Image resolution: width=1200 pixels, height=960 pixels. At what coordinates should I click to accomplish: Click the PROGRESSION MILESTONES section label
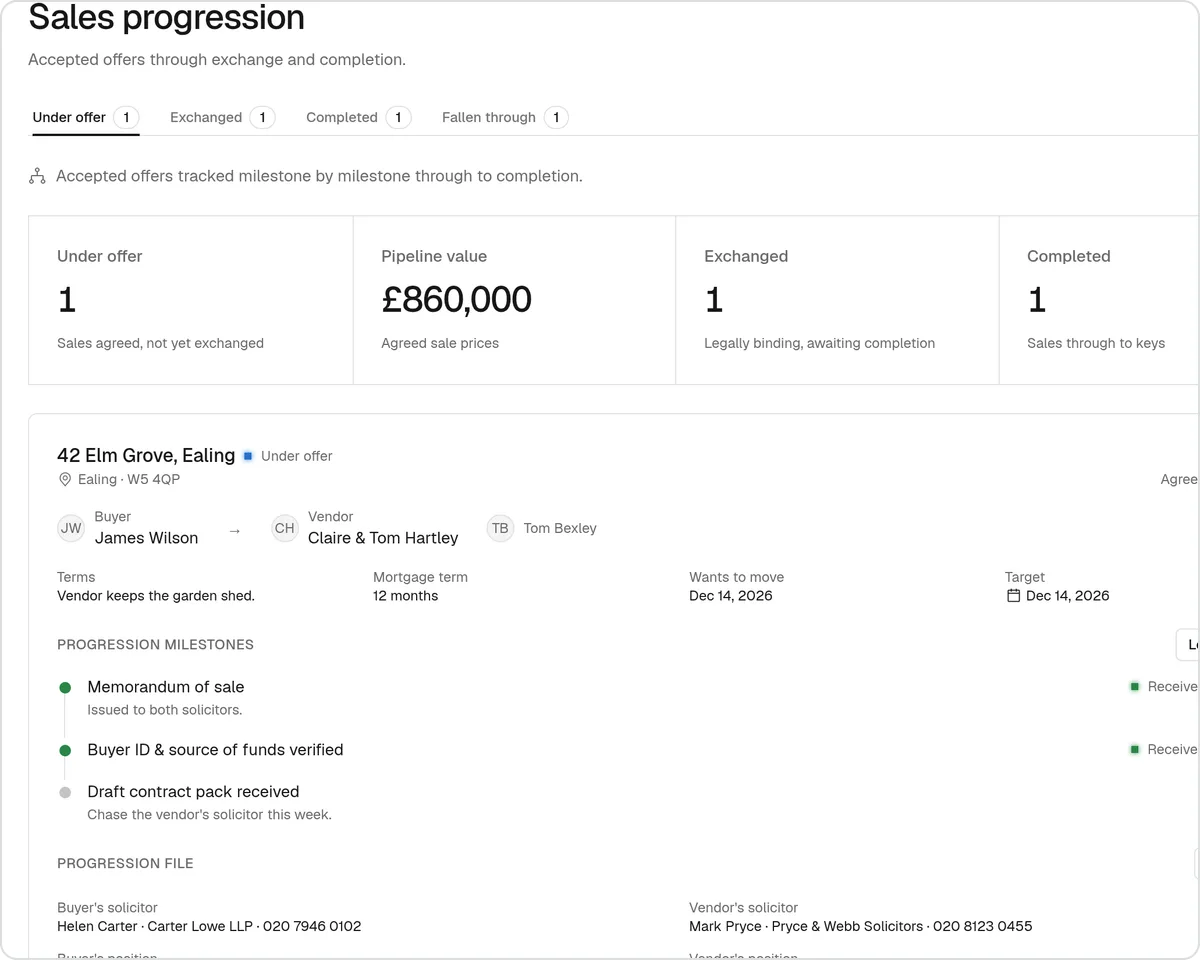155,645
